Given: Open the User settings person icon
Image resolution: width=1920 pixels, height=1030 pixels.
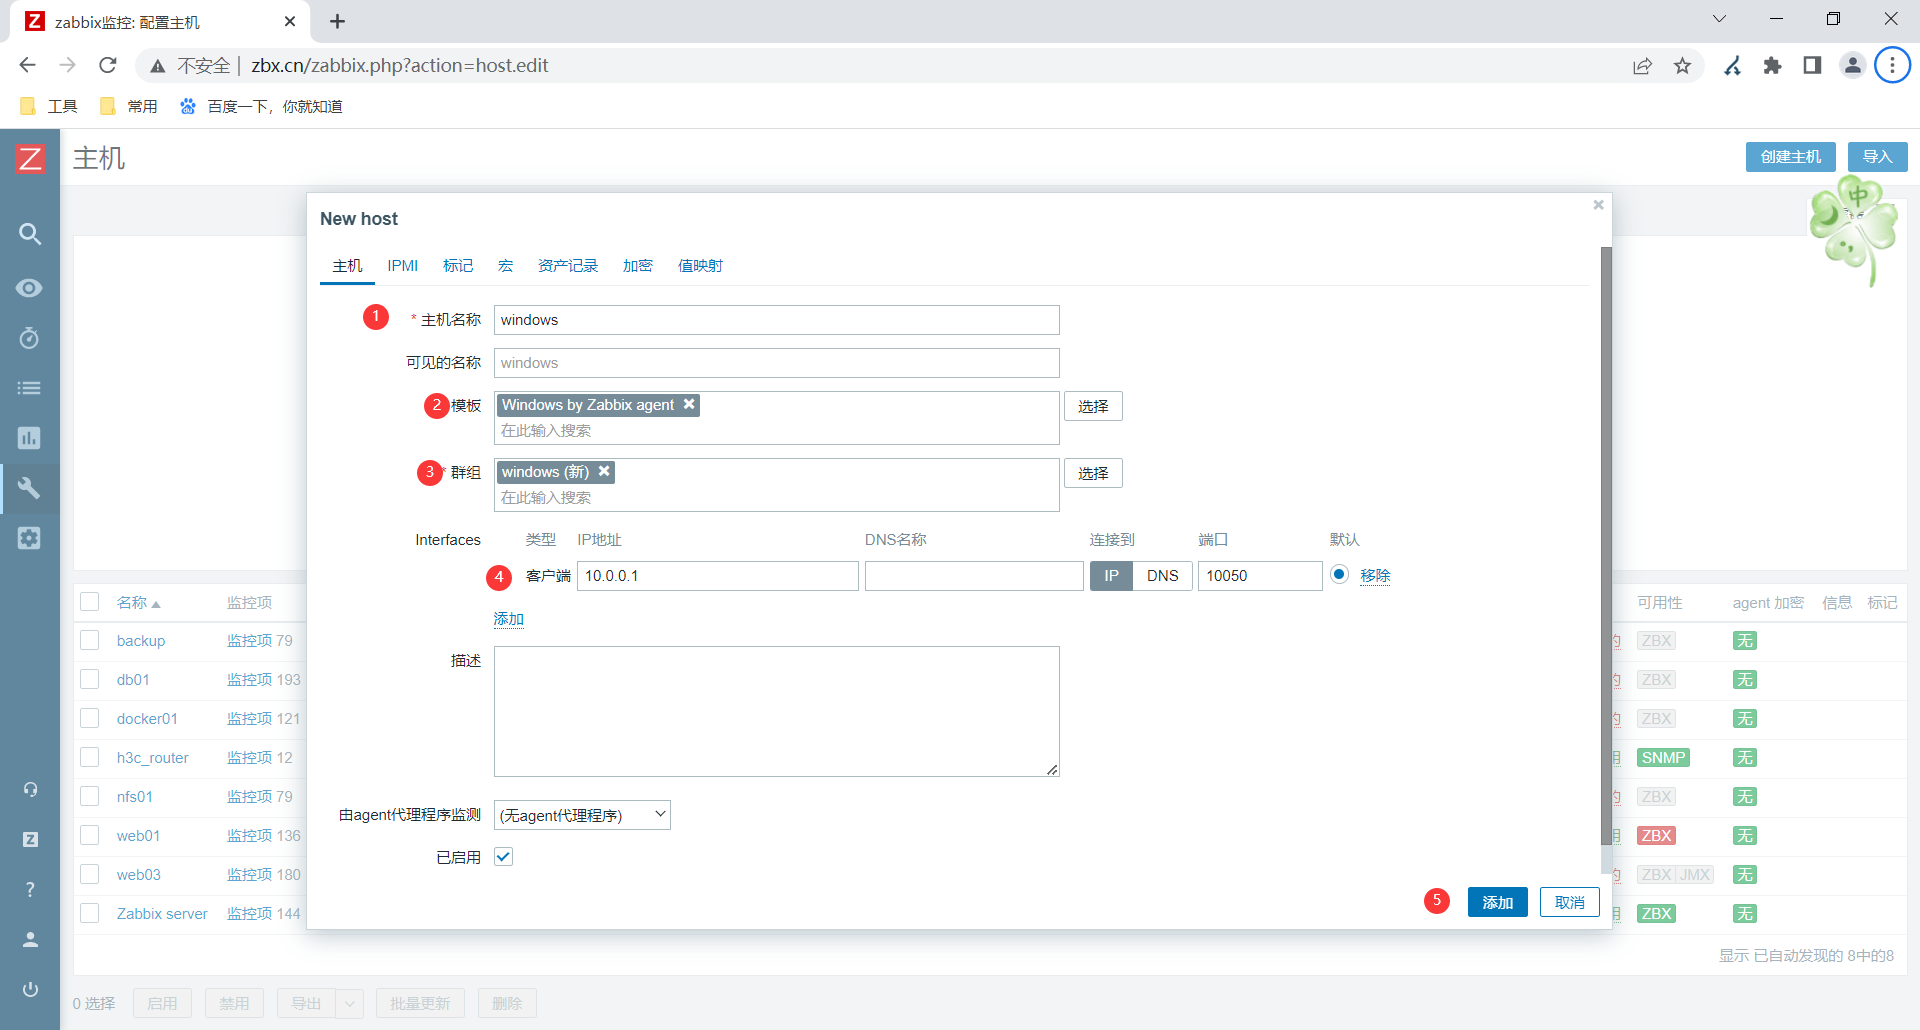Looking at the screenshot, I should 30,940.
